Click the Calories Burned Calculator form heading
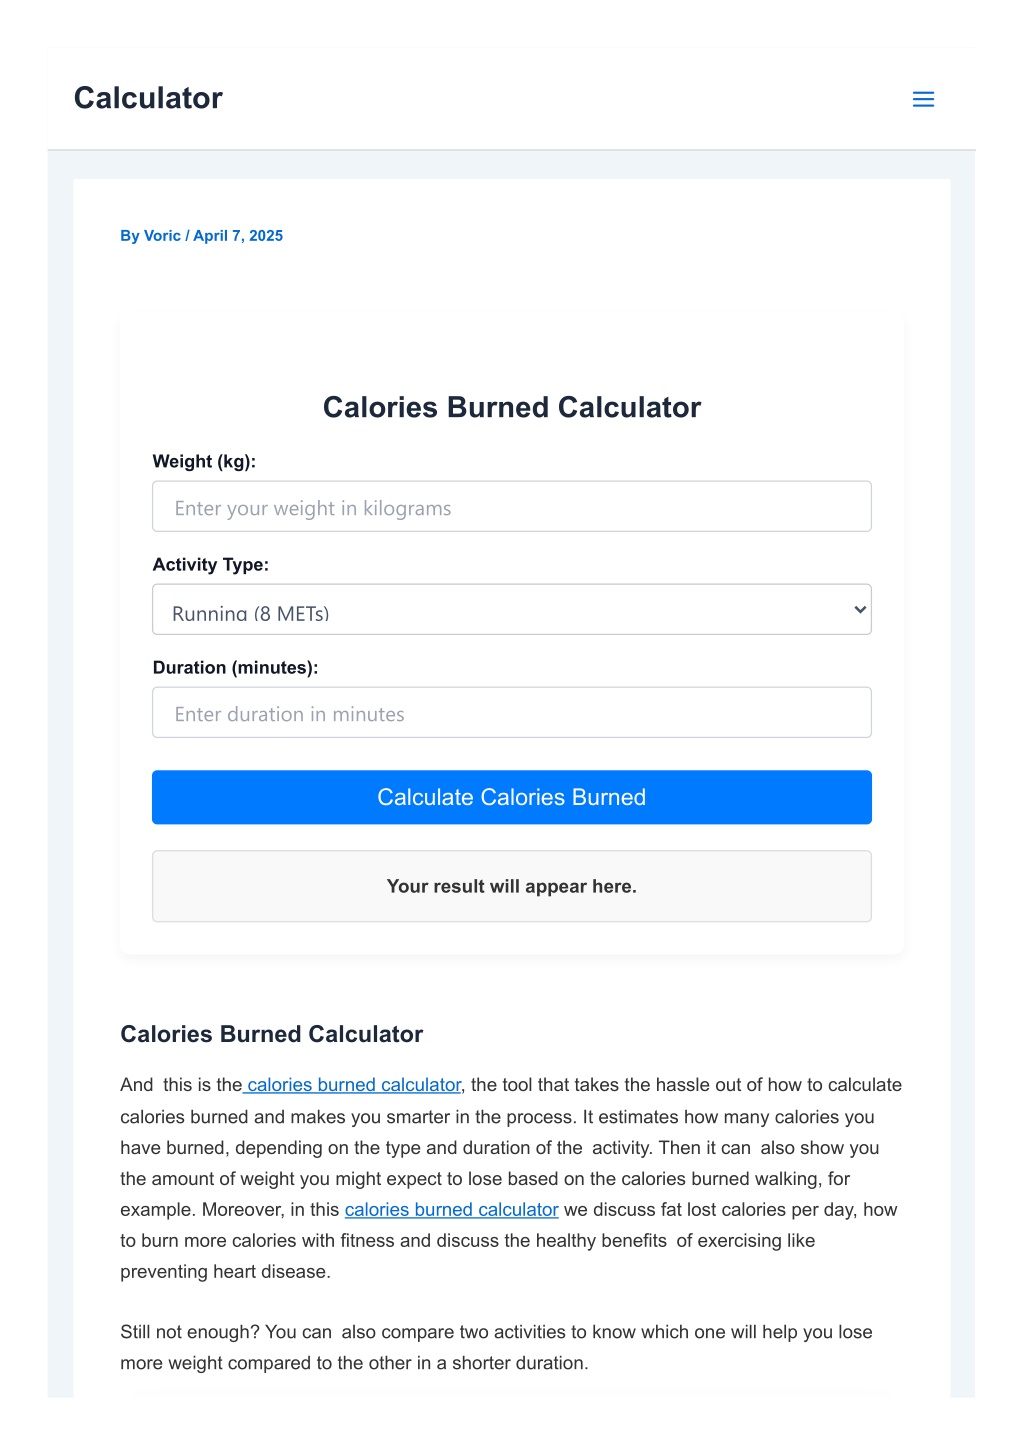 click(512, 408)
